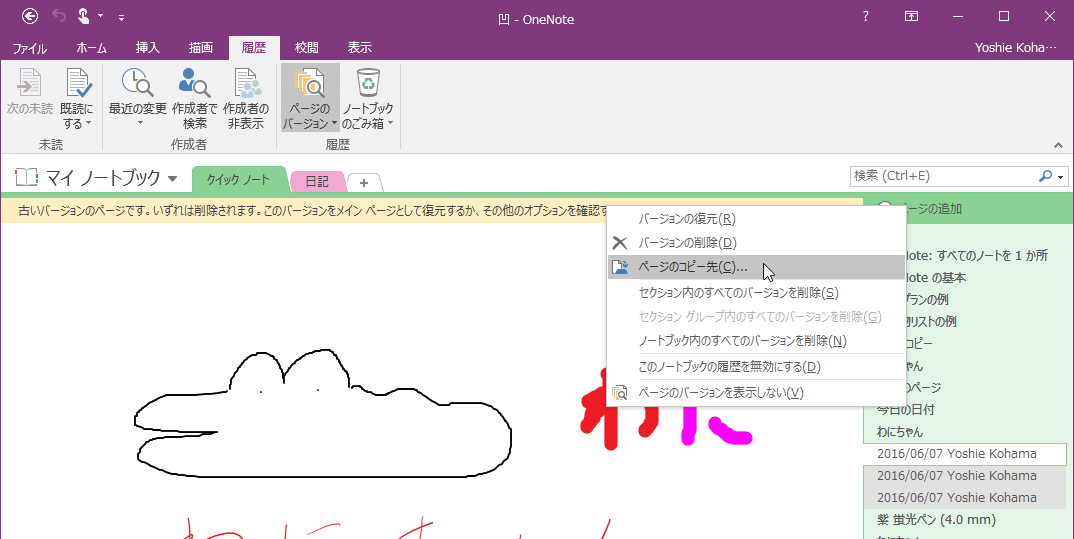
Task: Open the ファイル tab
Action: tap(29, 47)
